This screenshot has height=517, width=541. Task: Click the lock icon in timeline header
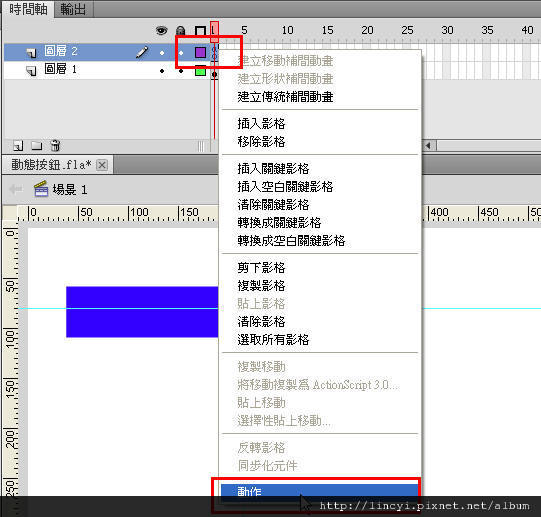tap(180, 31)
